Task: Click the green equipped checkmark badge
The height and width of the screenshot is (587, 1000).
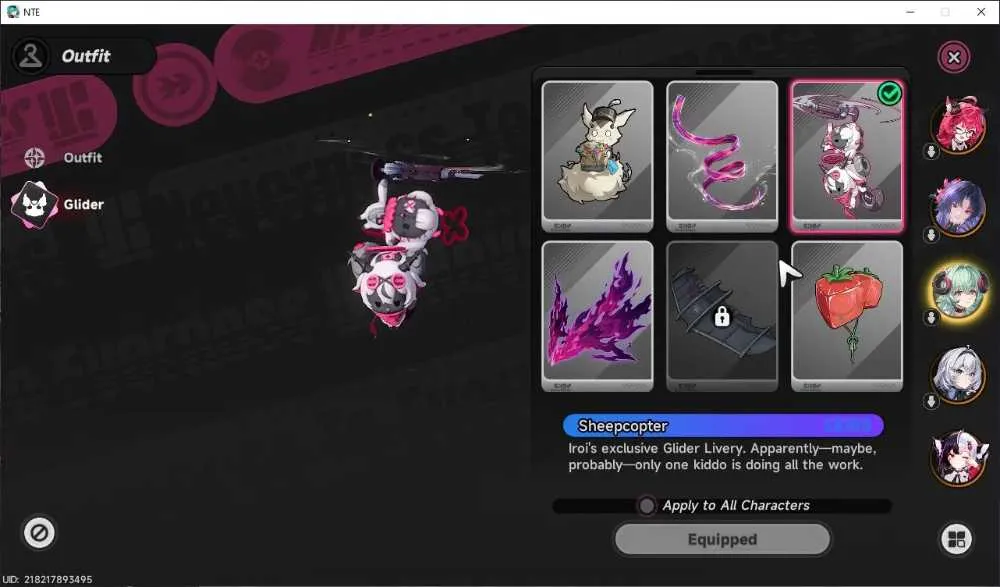Action: [x=889, y=94]
